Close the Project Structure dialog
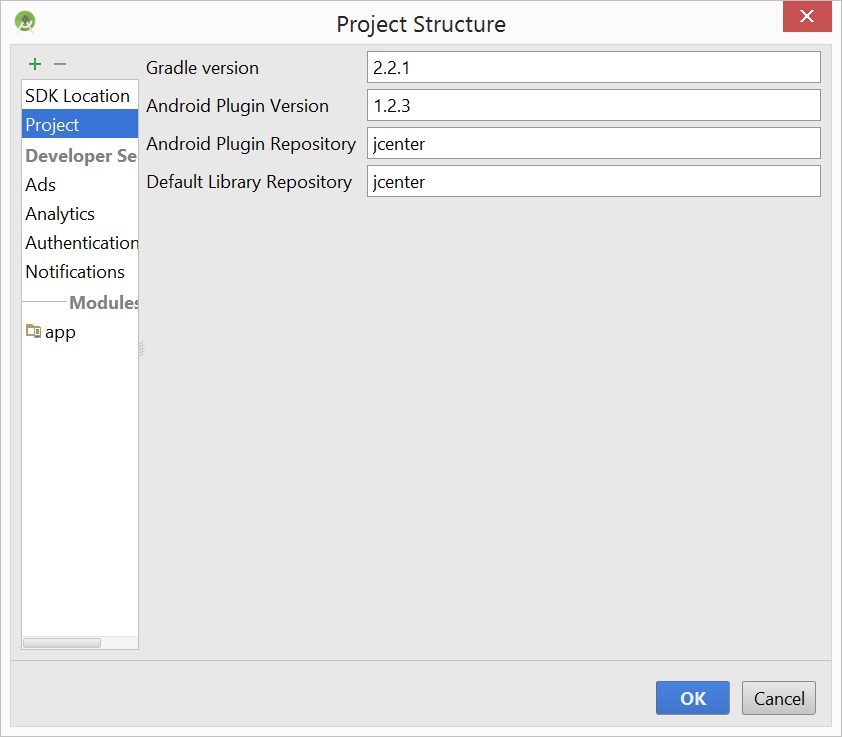 tap(807, 17)
